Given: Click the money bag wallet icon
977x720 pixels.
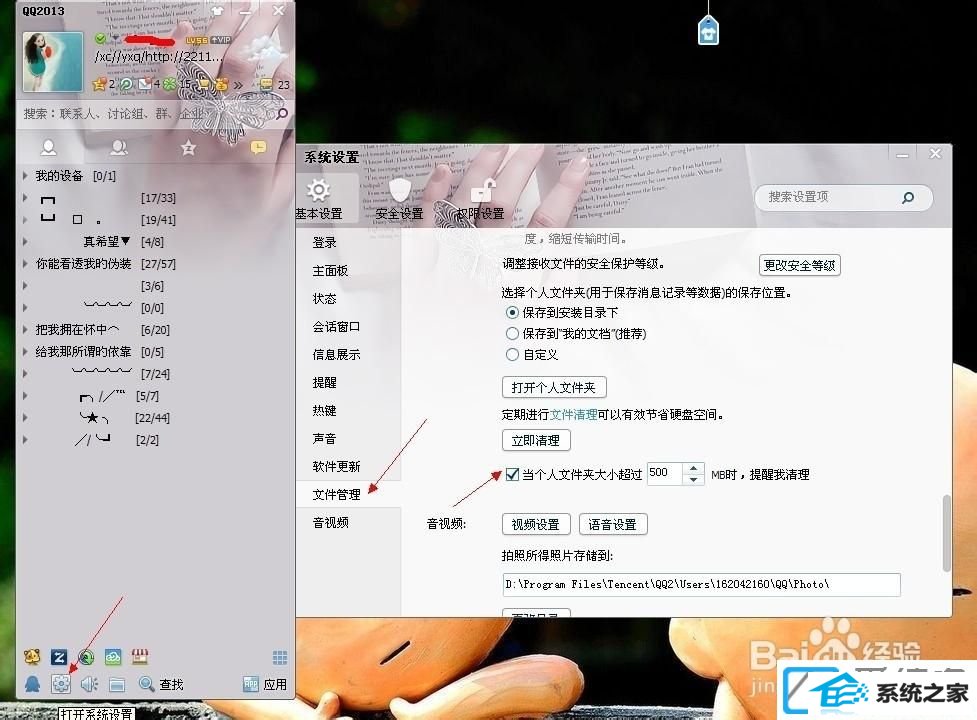Looking at the screenshot, I should click(x=221, y=83).
